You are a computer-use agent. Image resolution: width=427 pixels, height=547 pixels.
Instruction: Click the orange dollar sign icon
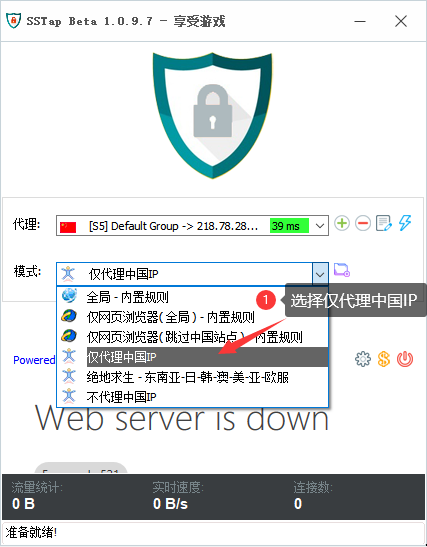384,359
